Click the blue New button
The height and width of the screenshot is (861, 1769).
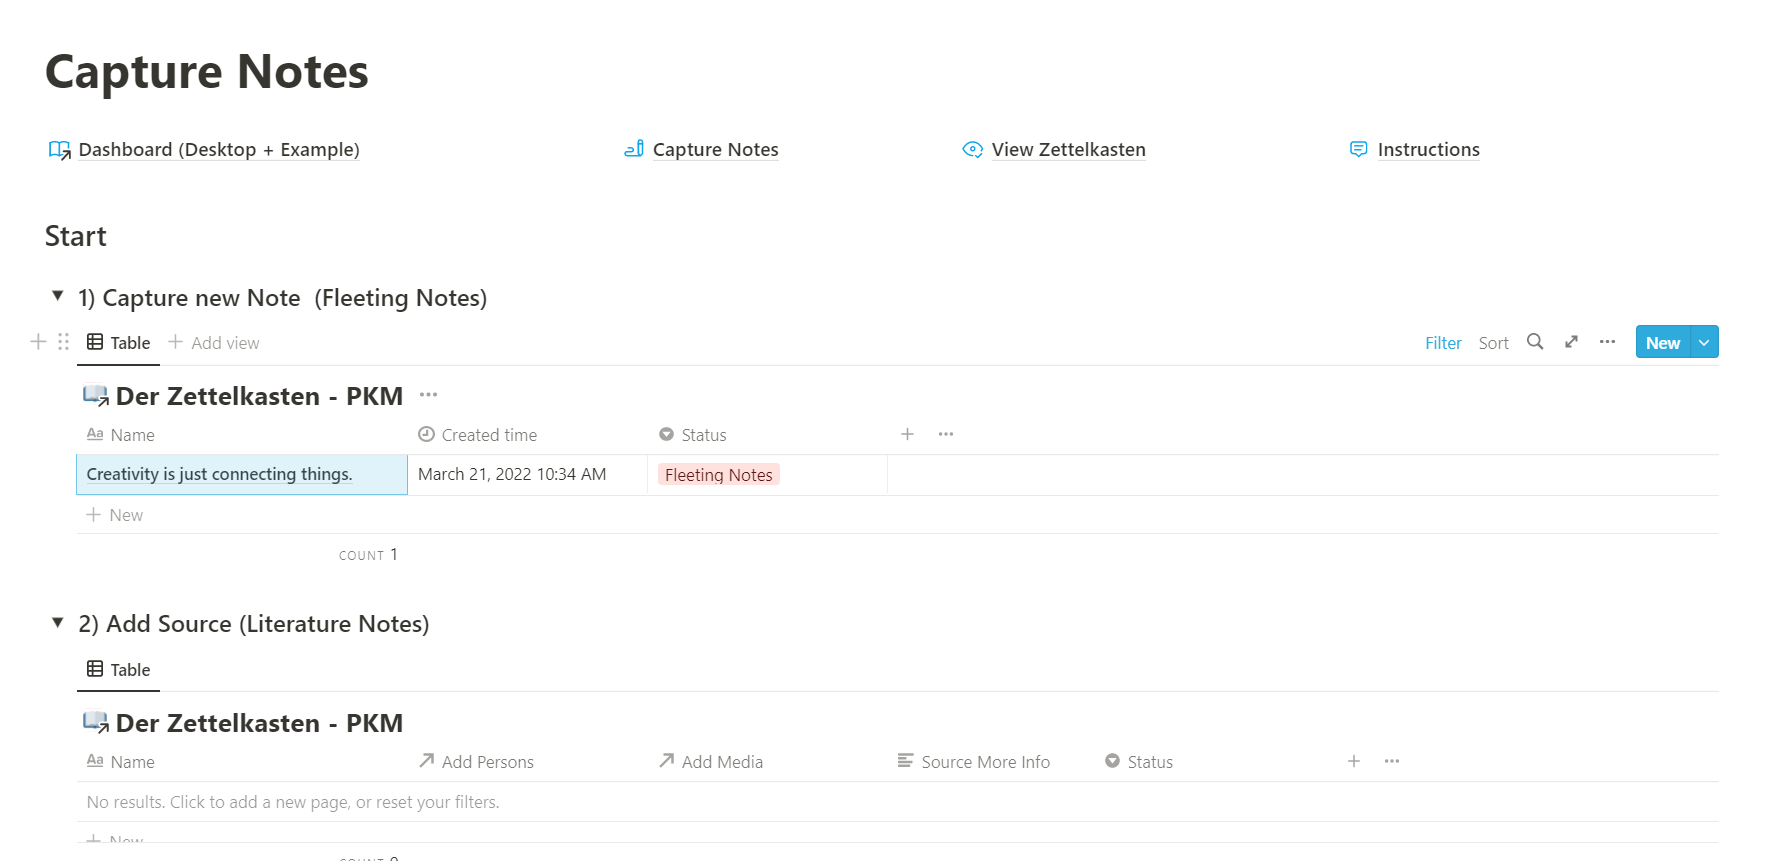pos(1662,342)
